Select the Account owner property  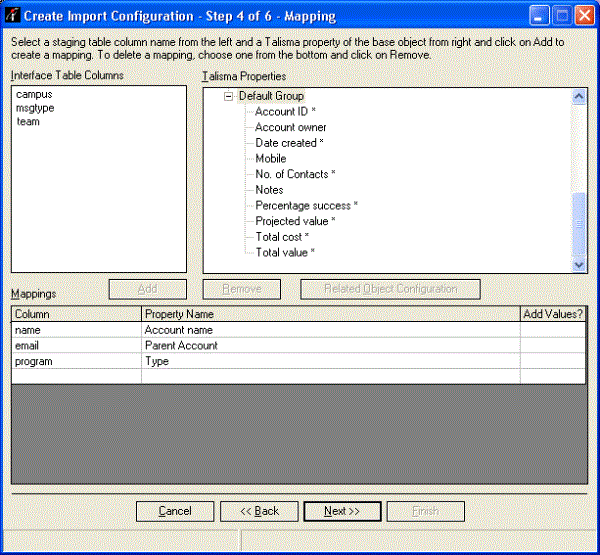click(290, 127)
